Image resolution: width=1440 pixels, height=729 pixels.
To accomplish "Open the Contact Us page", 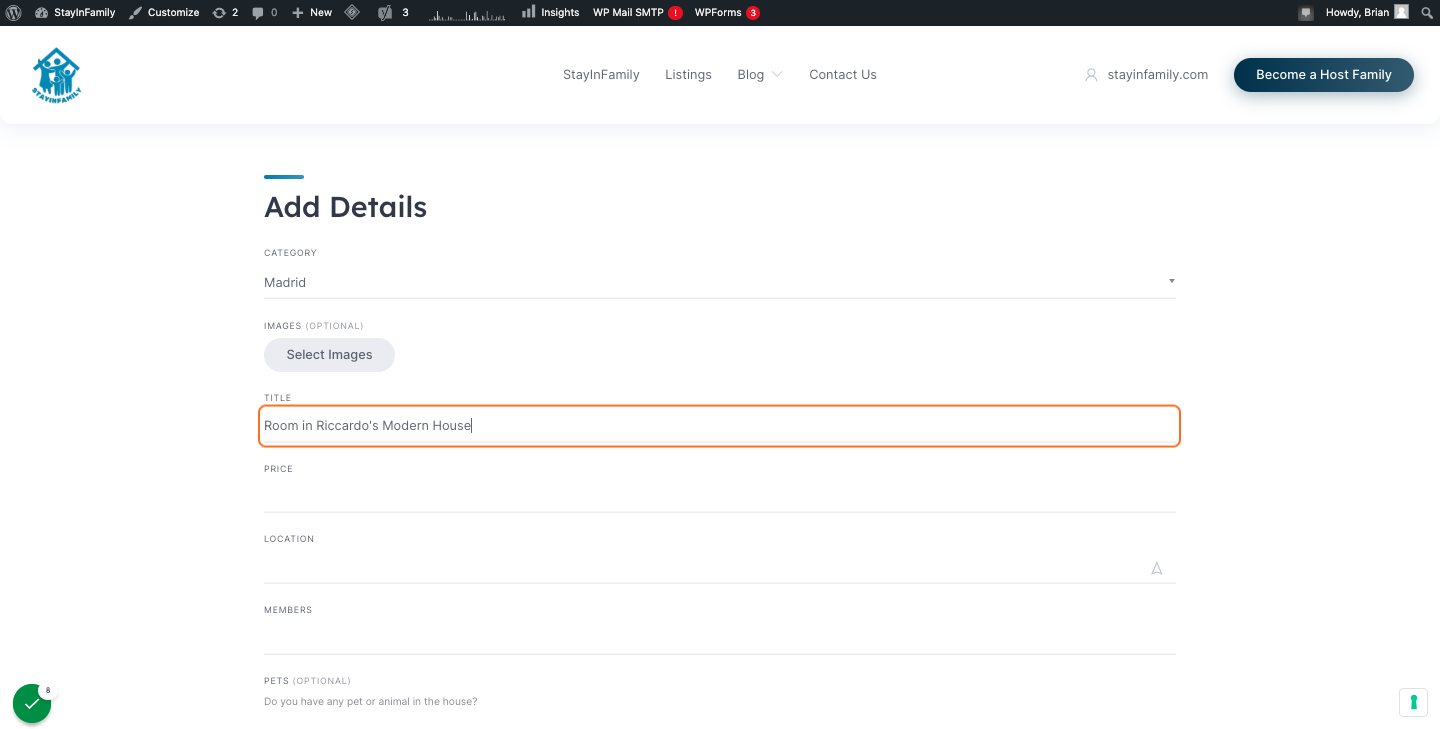I will [843, 75].
